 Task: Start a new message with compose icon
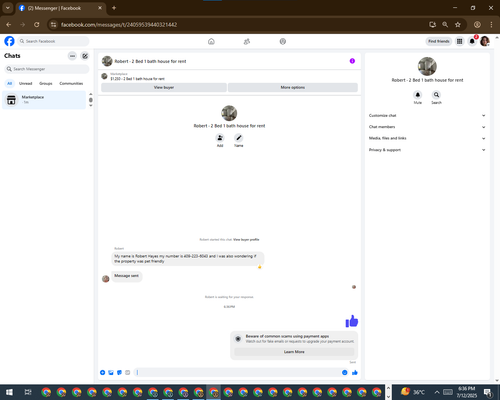[85, 56]
